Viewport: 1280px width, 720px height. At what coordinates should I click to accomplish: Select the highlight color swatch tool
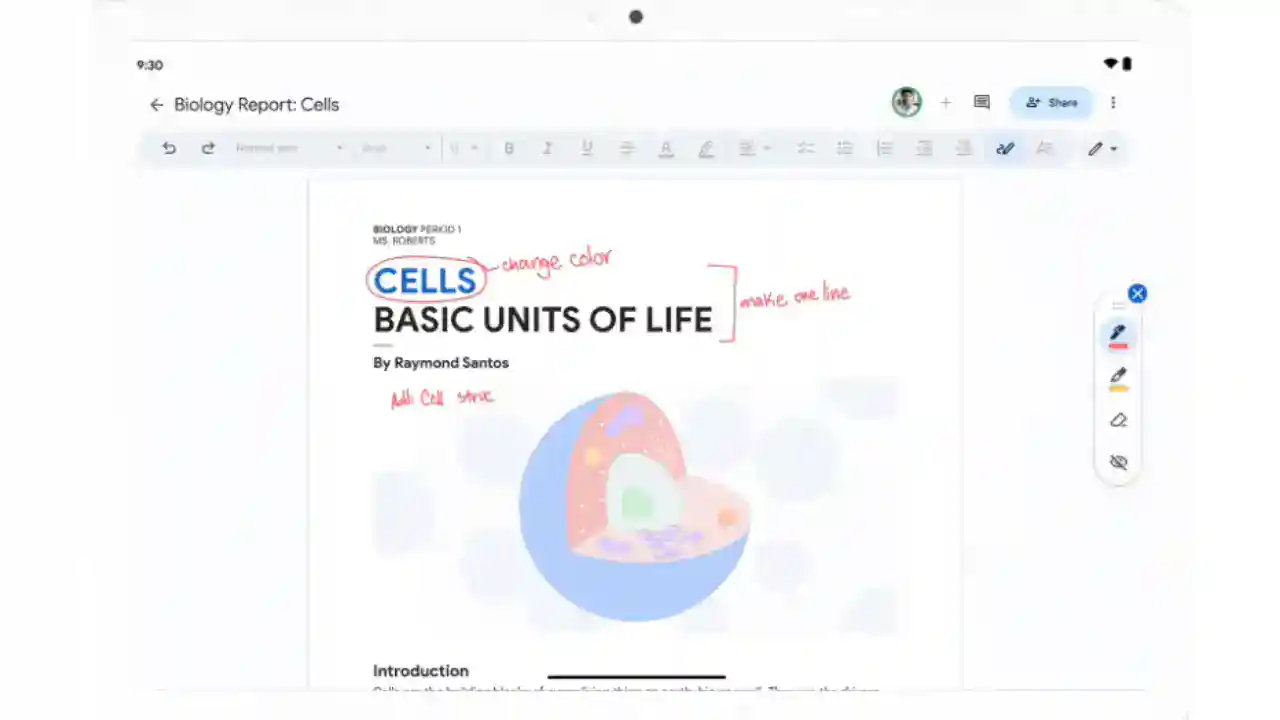pos(706,148)
